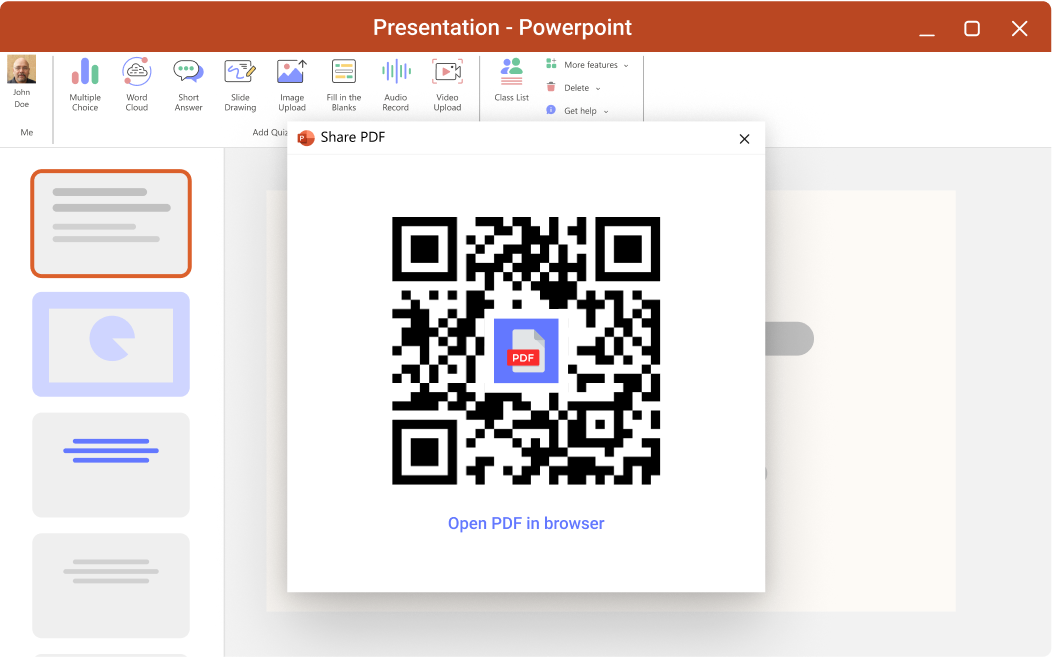Close the Presentation - Powerpoint window
The width and height of the screenshot is (1052, 657).
(1020, 28)
